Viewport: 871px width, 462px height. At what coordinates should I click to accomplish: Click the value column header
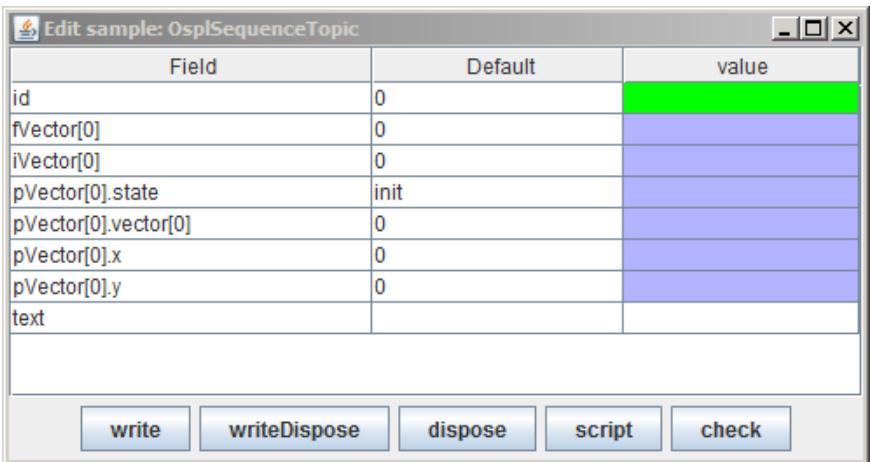(741, 66)
